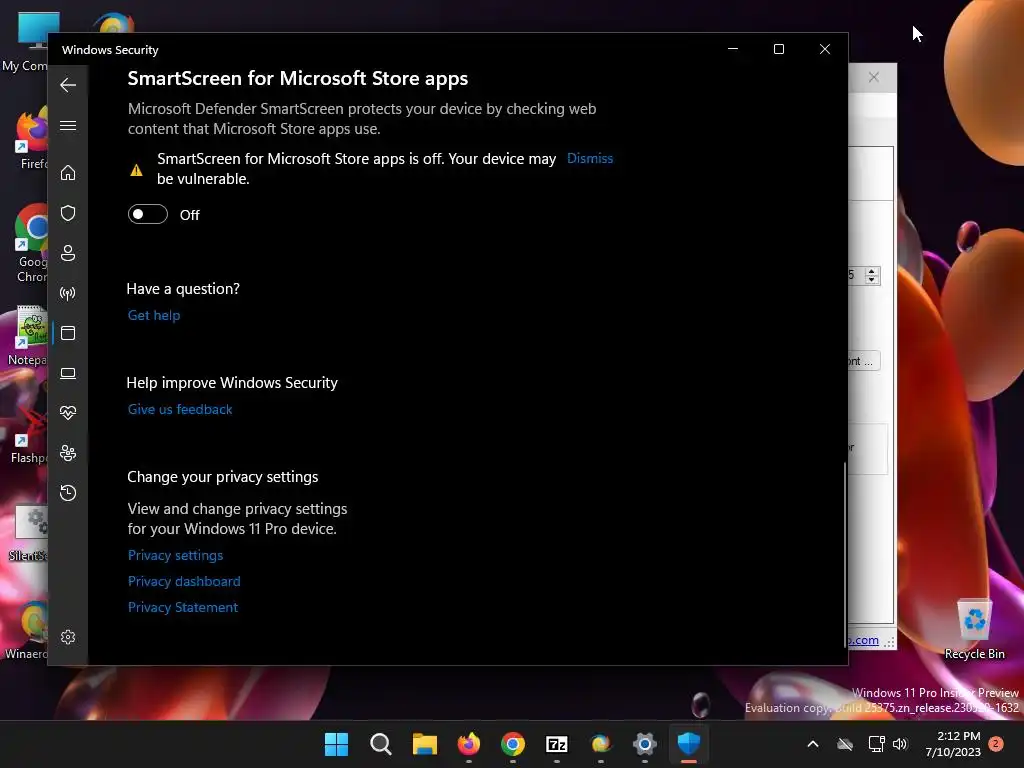Open the network icon in system tray
Image resolution: width=1024 pixels, height=768 pixels.
pos(876,744)
